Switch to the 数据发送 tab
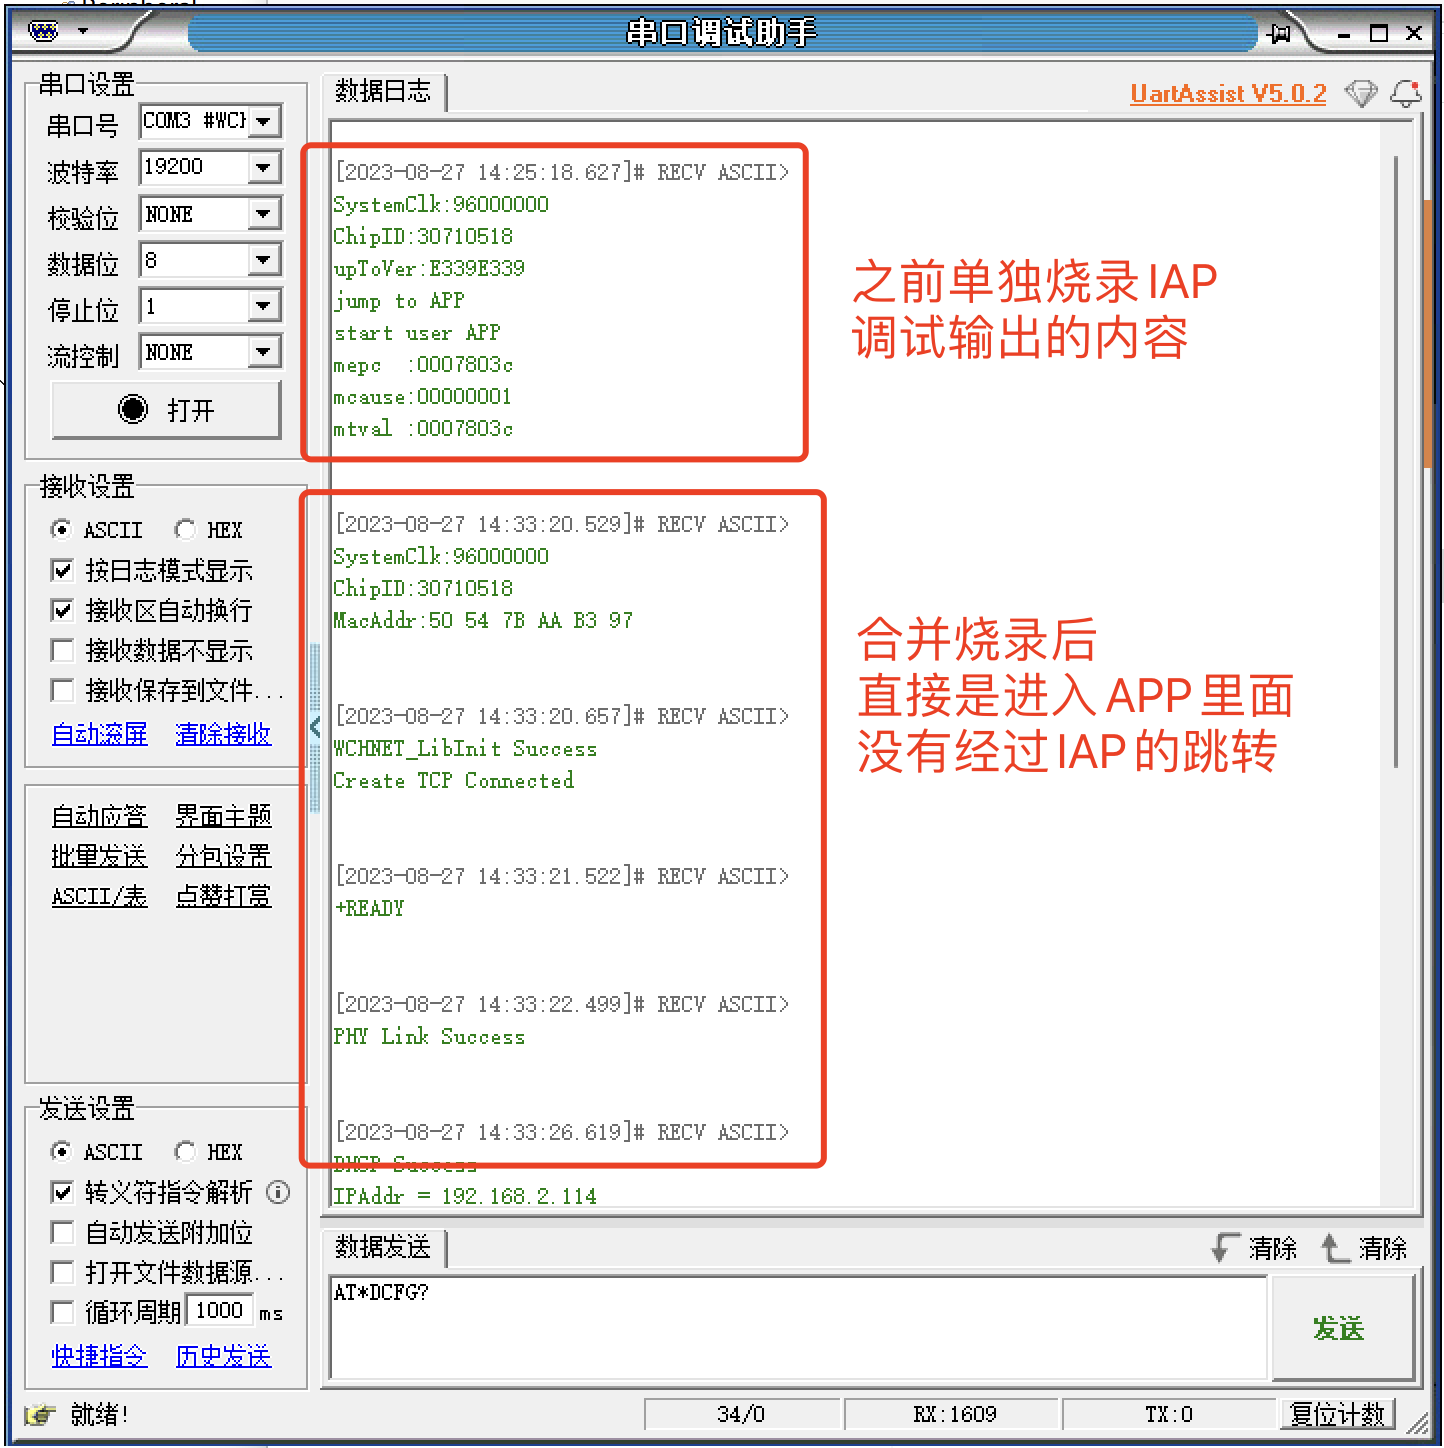The width and height of the screenshot is (1444, 1448). tap(383, 1247)
